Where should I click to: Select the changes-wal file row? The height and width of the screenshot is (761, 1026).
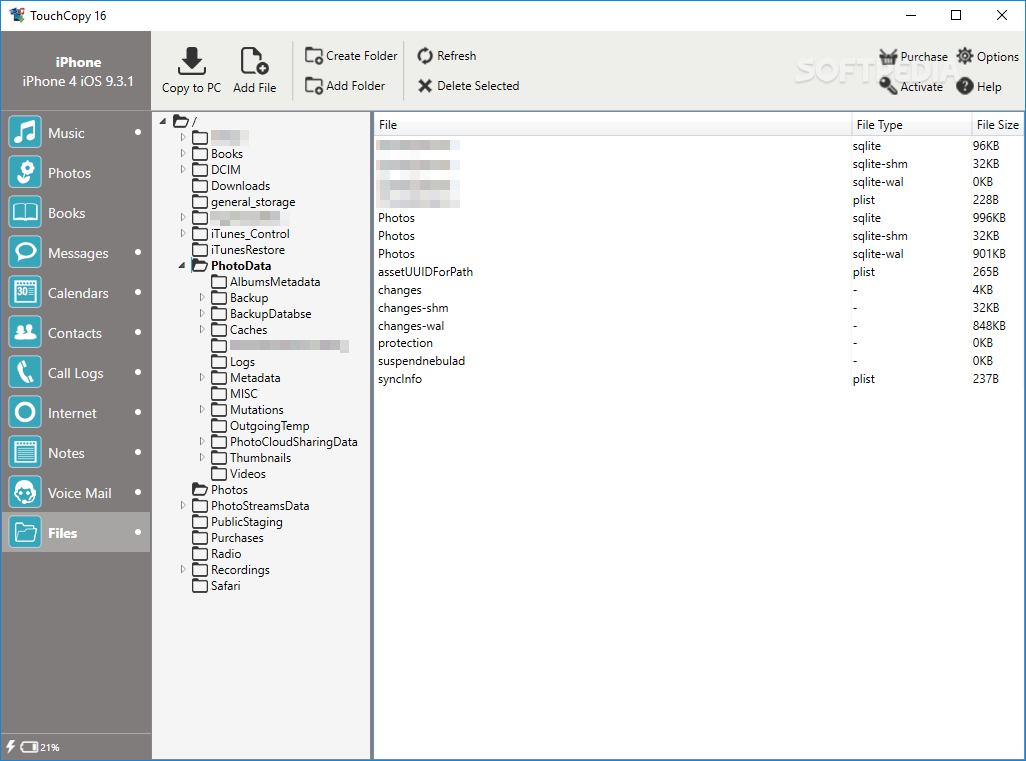pyautogui.click(x=698, y=325)
